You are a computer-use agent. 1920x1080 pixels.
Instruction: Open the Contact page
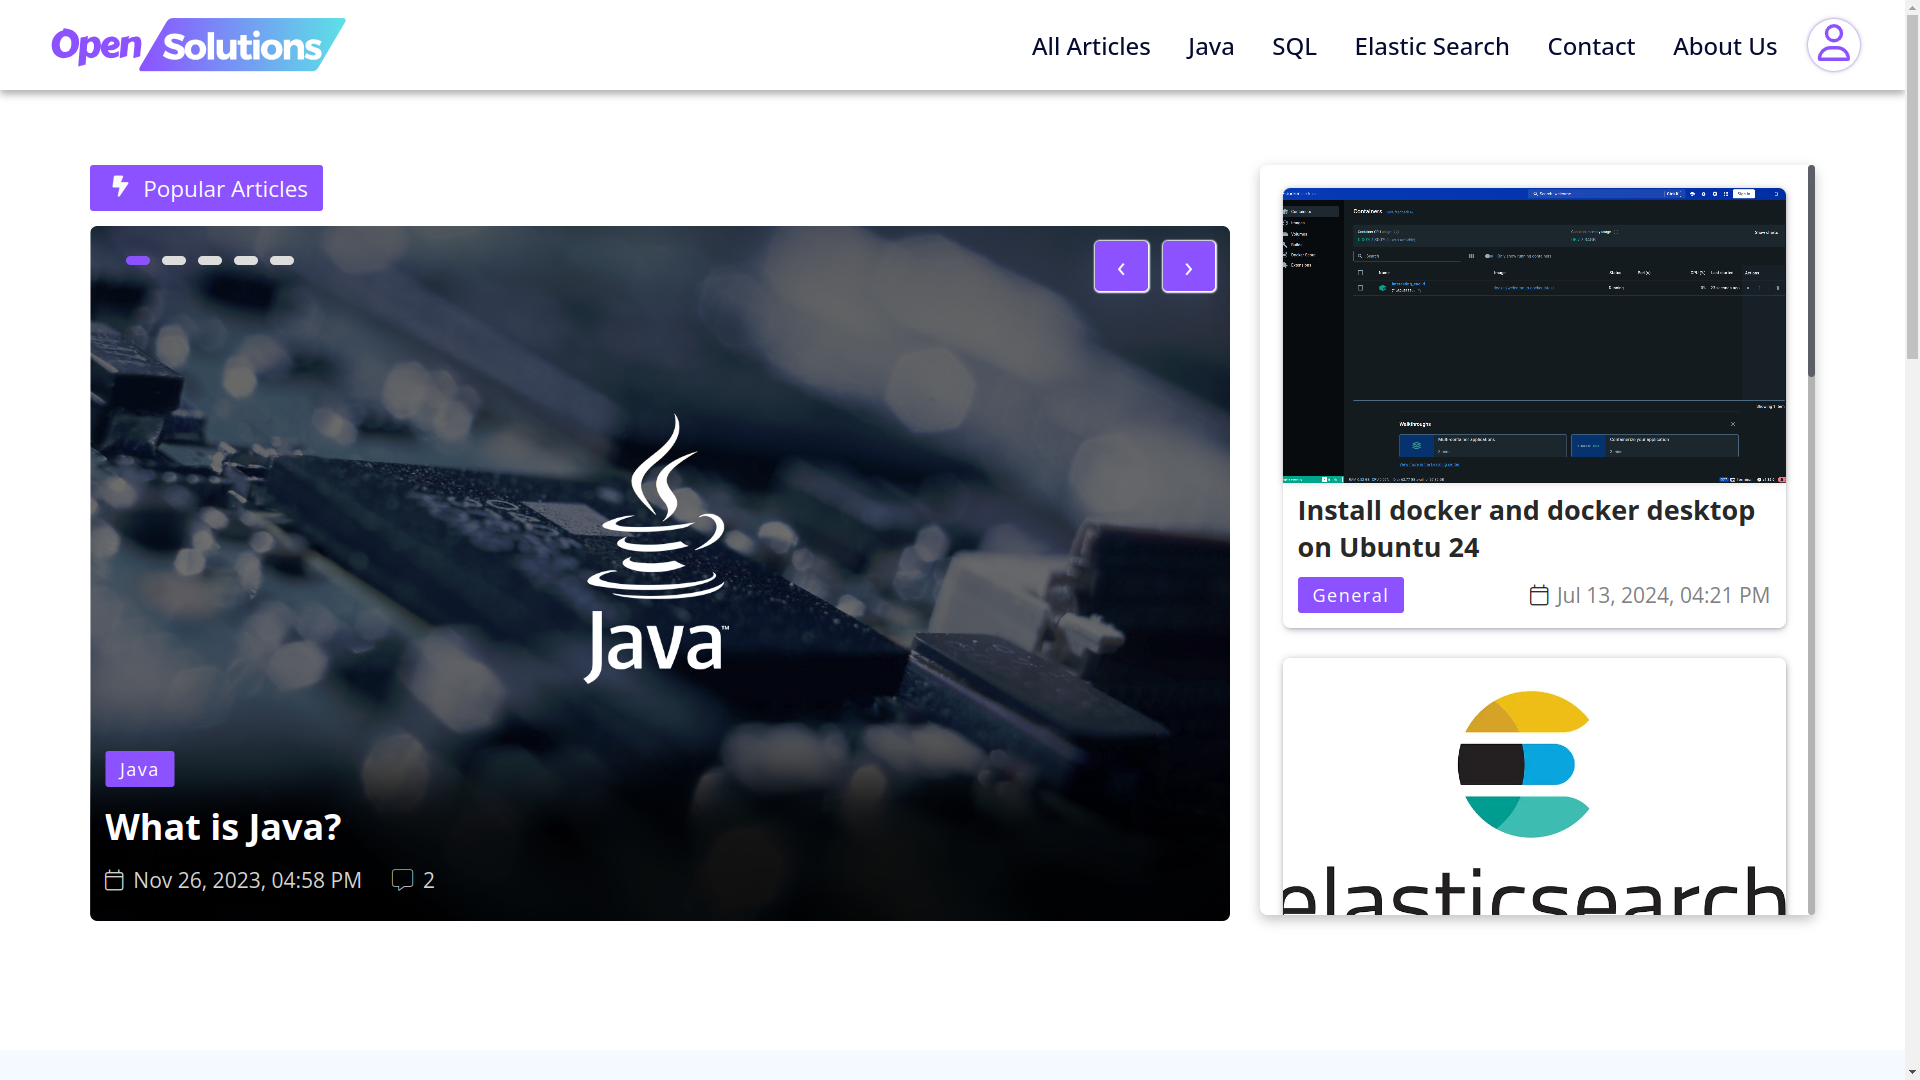(1591, 46)
